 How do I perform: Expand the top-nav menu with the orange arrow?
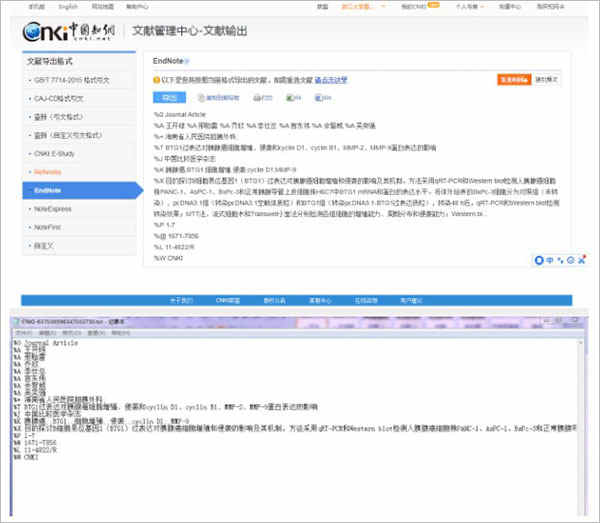click(x=470, y=7)
